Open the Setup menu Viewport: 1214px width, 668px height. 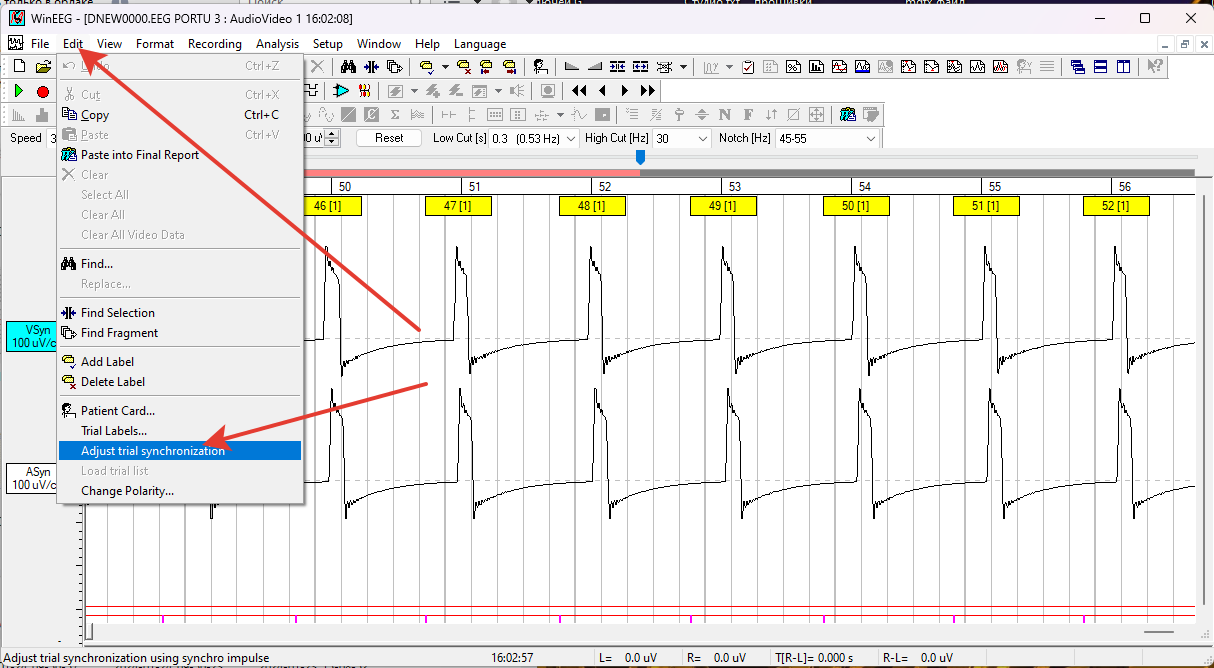click(x=327, y=44)
